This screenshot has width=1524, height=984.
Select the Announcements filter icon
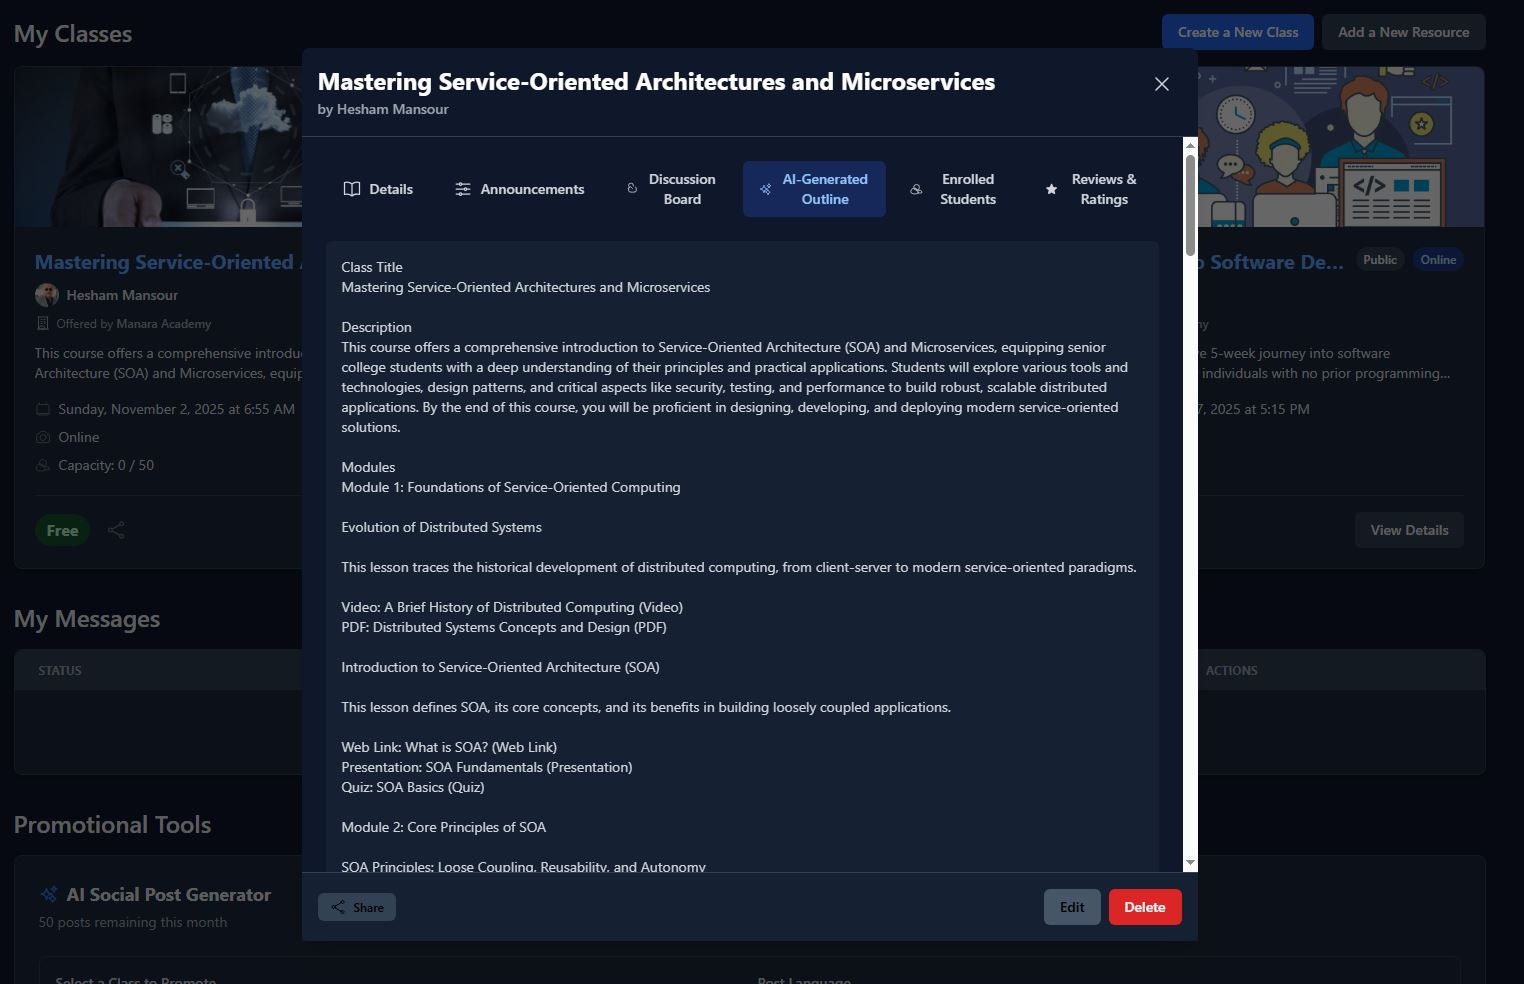click(463, 188)
